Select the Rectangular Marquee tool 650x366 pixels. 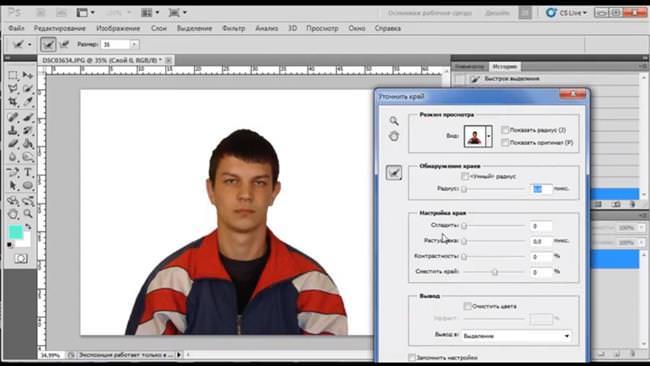coord(13,75)
